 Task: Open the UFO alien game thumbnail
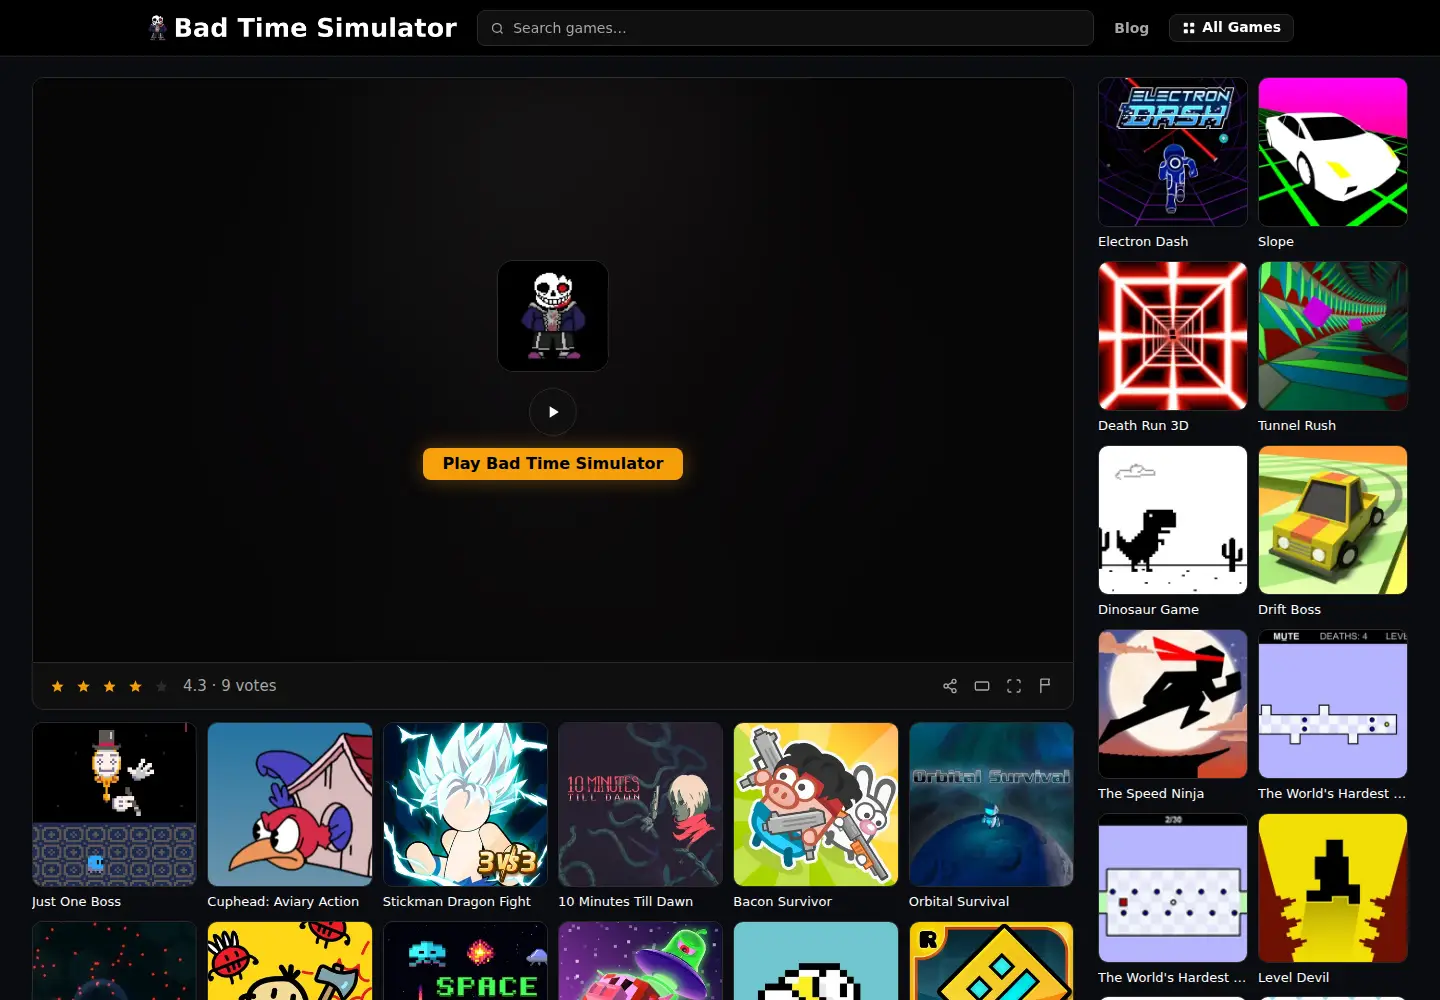(x=640, y=961)
